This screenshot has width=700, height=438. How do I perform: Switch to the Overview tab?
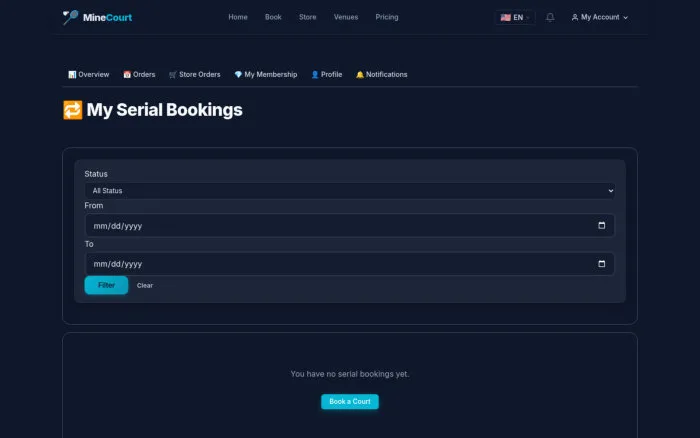tap(88, 75)
